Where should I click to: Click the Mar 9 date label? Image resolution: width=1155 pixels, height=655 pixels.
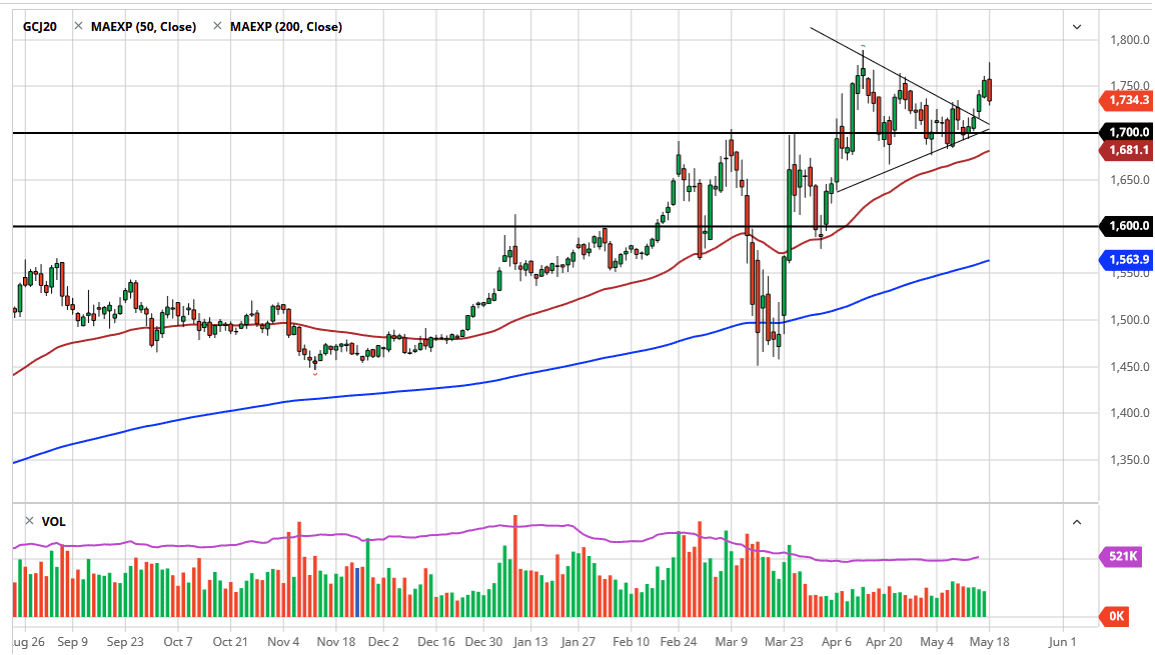coord(731,642)
